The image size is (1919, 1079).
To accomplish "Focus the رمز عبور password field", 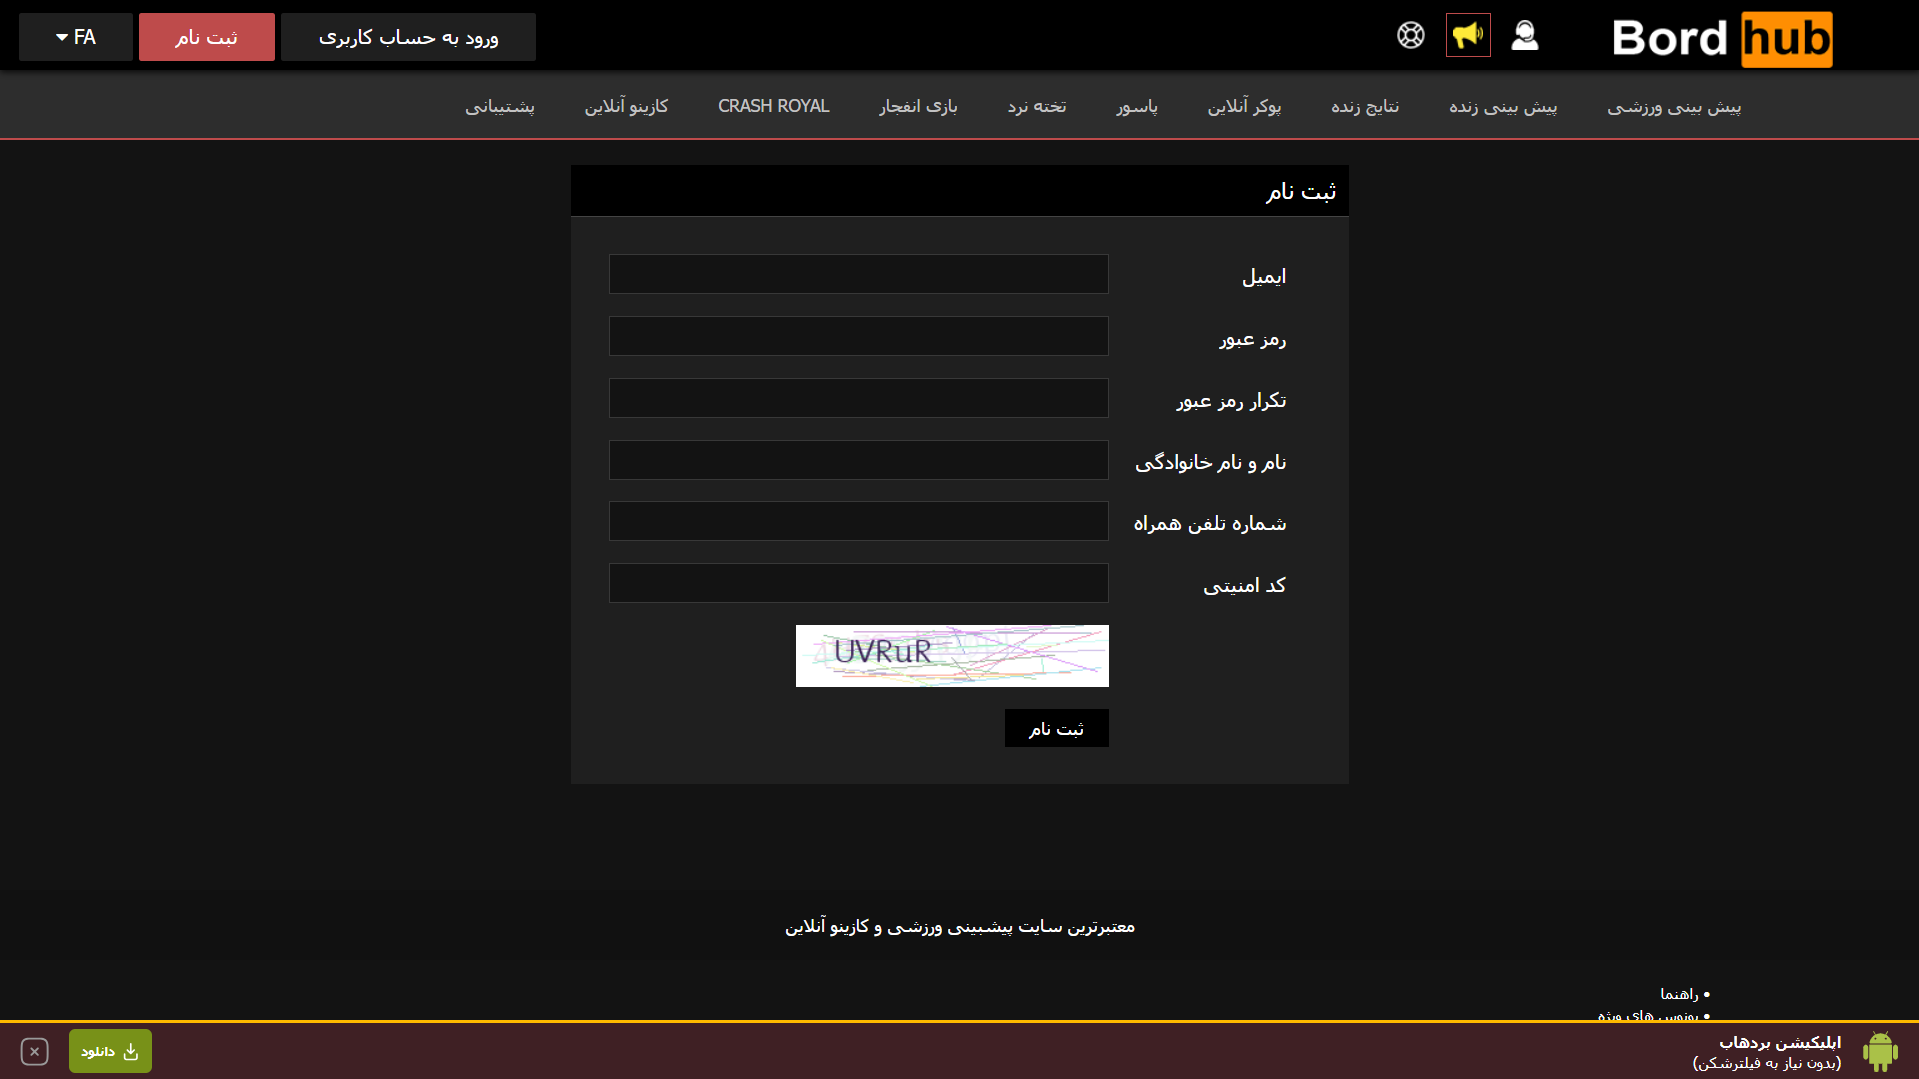I will pos(859,336).
